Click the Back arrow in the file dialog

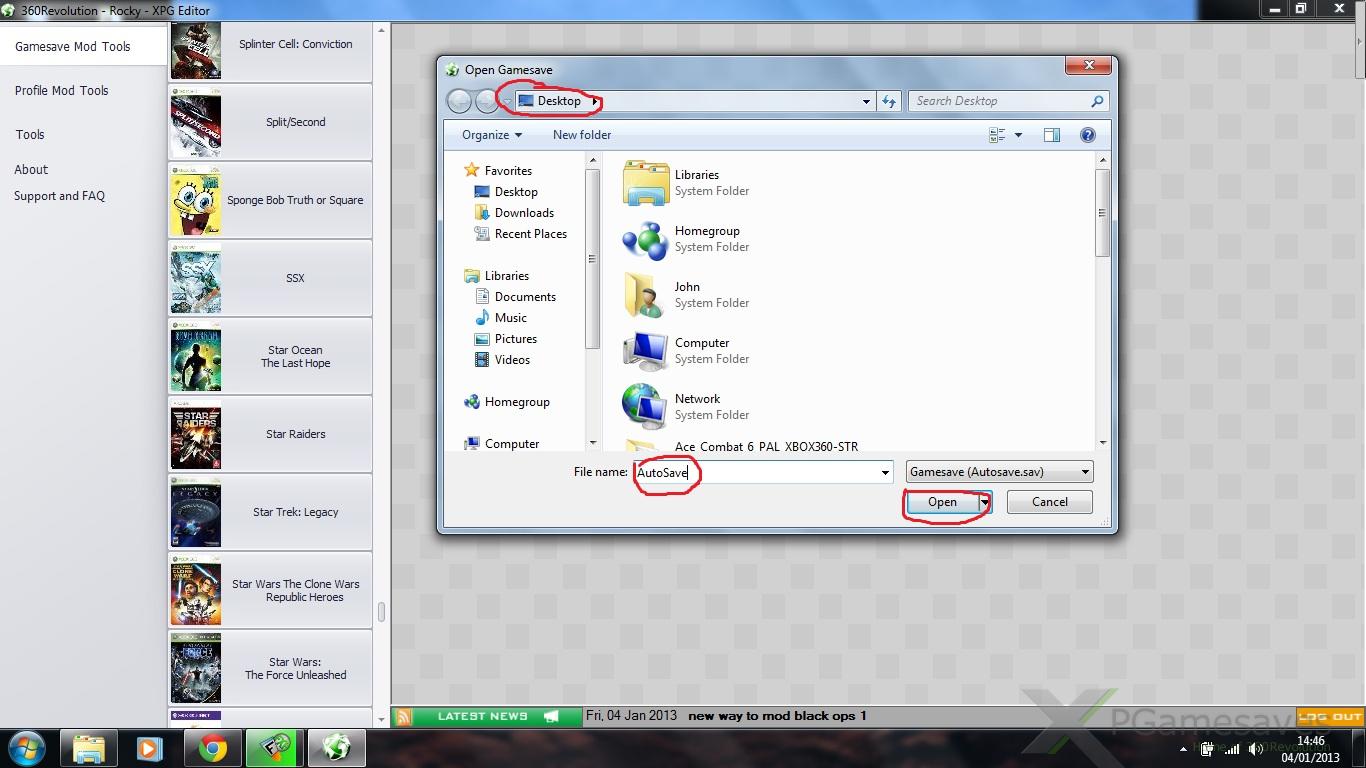pos(459,101)
